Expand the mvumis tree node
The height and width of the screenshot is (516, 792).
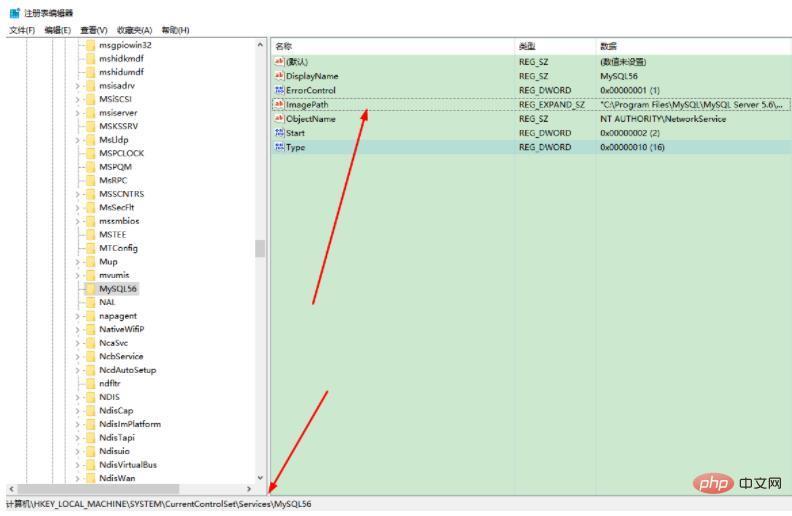click(x=78, y=275)
